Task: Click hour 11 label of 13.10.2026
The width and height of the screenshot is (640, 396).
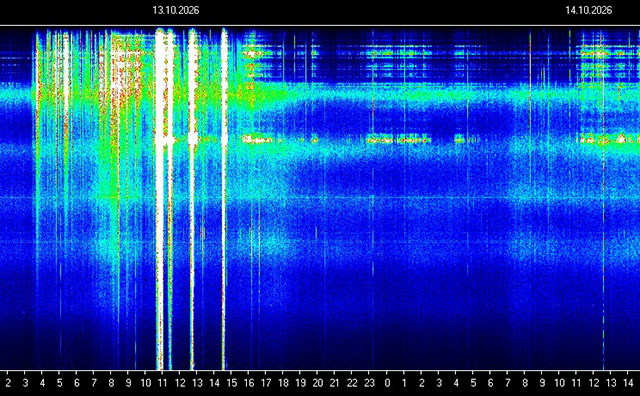Action: pos(163,383)
